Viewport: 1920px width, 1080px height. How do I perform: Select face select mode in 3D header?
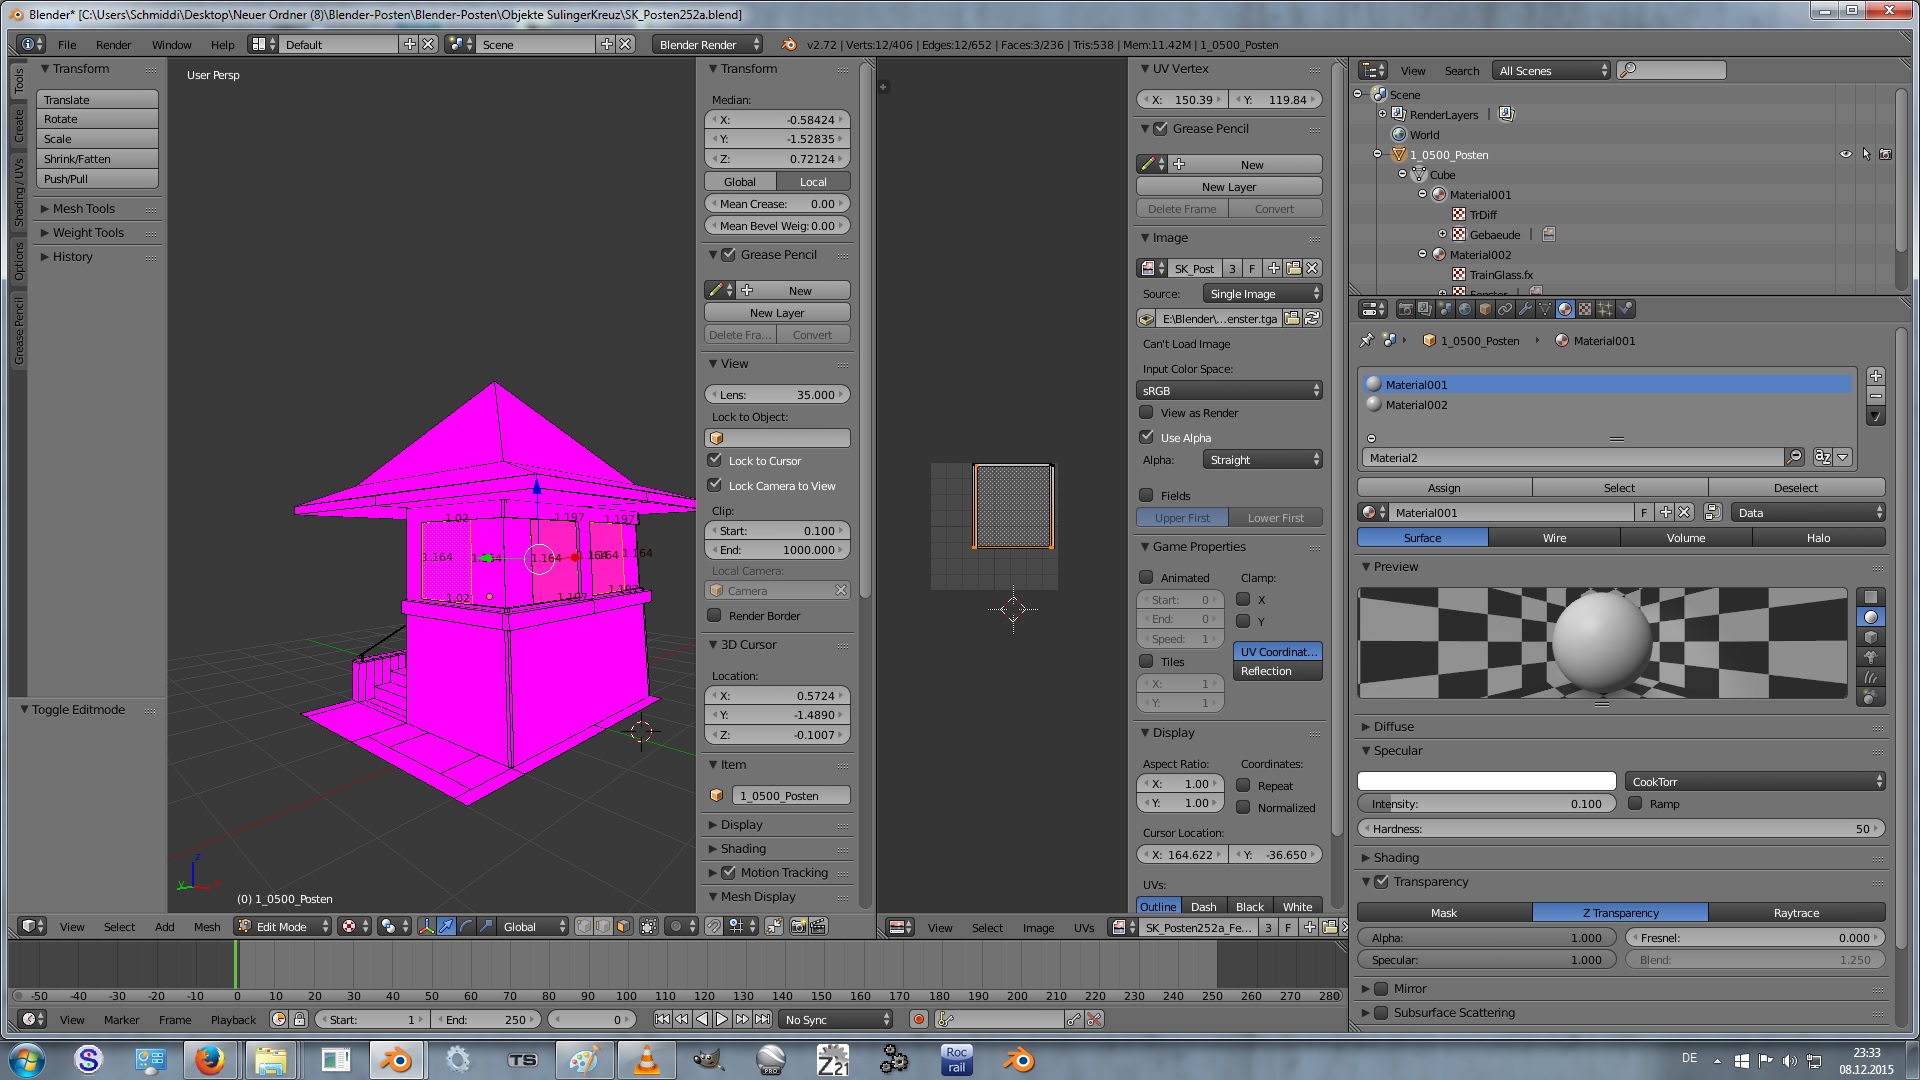pyautogui.click(x=623, y=926)
